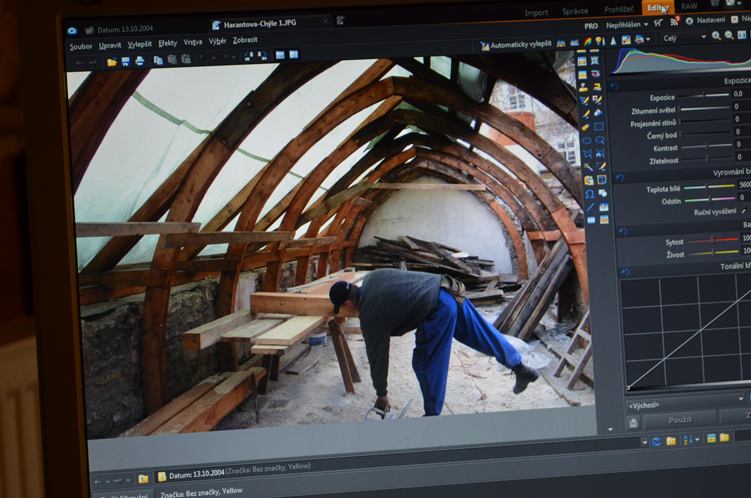Click the Copy icon in the toolbar
This screenshot has width=751, height=498.
pos(158,60)
